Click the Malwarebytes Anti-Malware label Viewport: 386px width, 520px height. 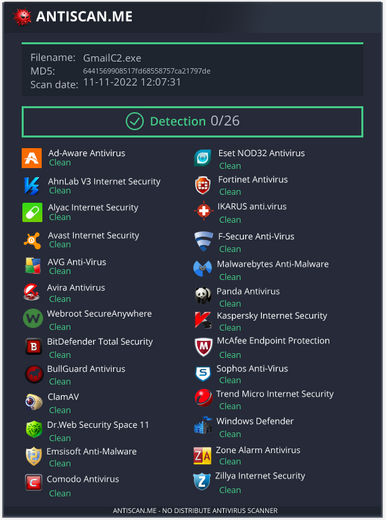[x=273, y=264]
